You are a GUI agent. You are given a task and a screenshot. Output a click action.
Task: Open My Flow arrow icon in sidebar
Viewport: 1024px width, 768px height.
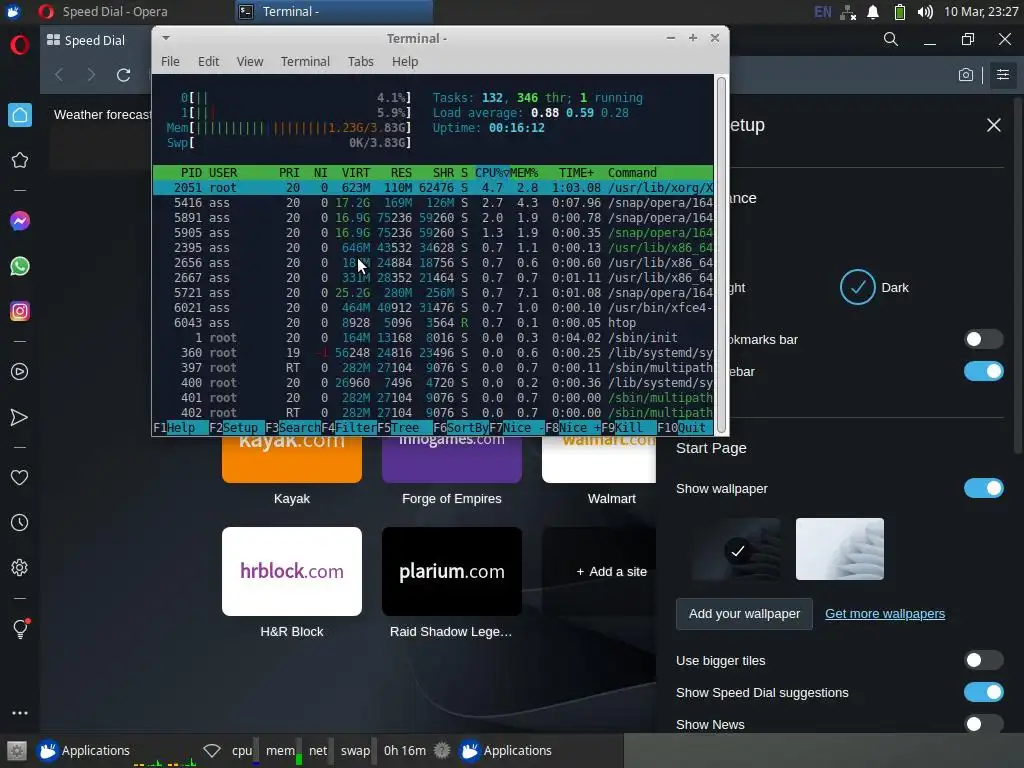pyautogui.click(x=20, y=417)
